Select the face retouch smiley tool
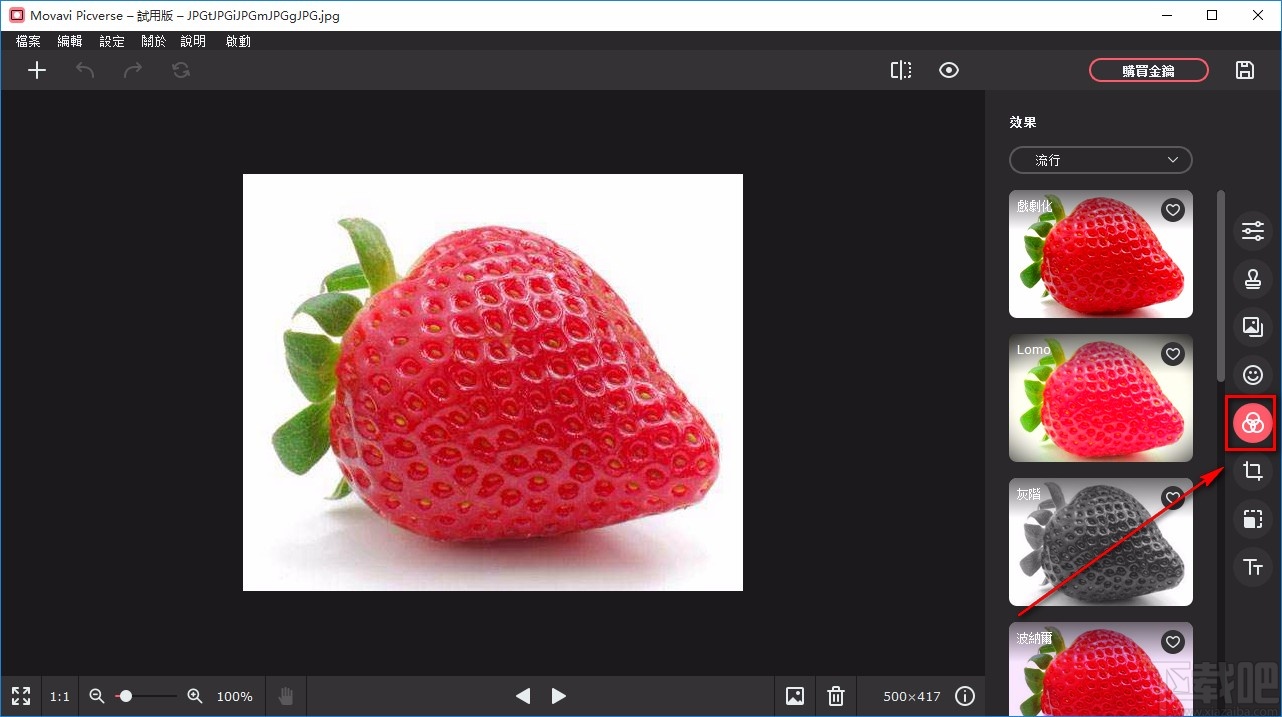 click(1252, 375)
